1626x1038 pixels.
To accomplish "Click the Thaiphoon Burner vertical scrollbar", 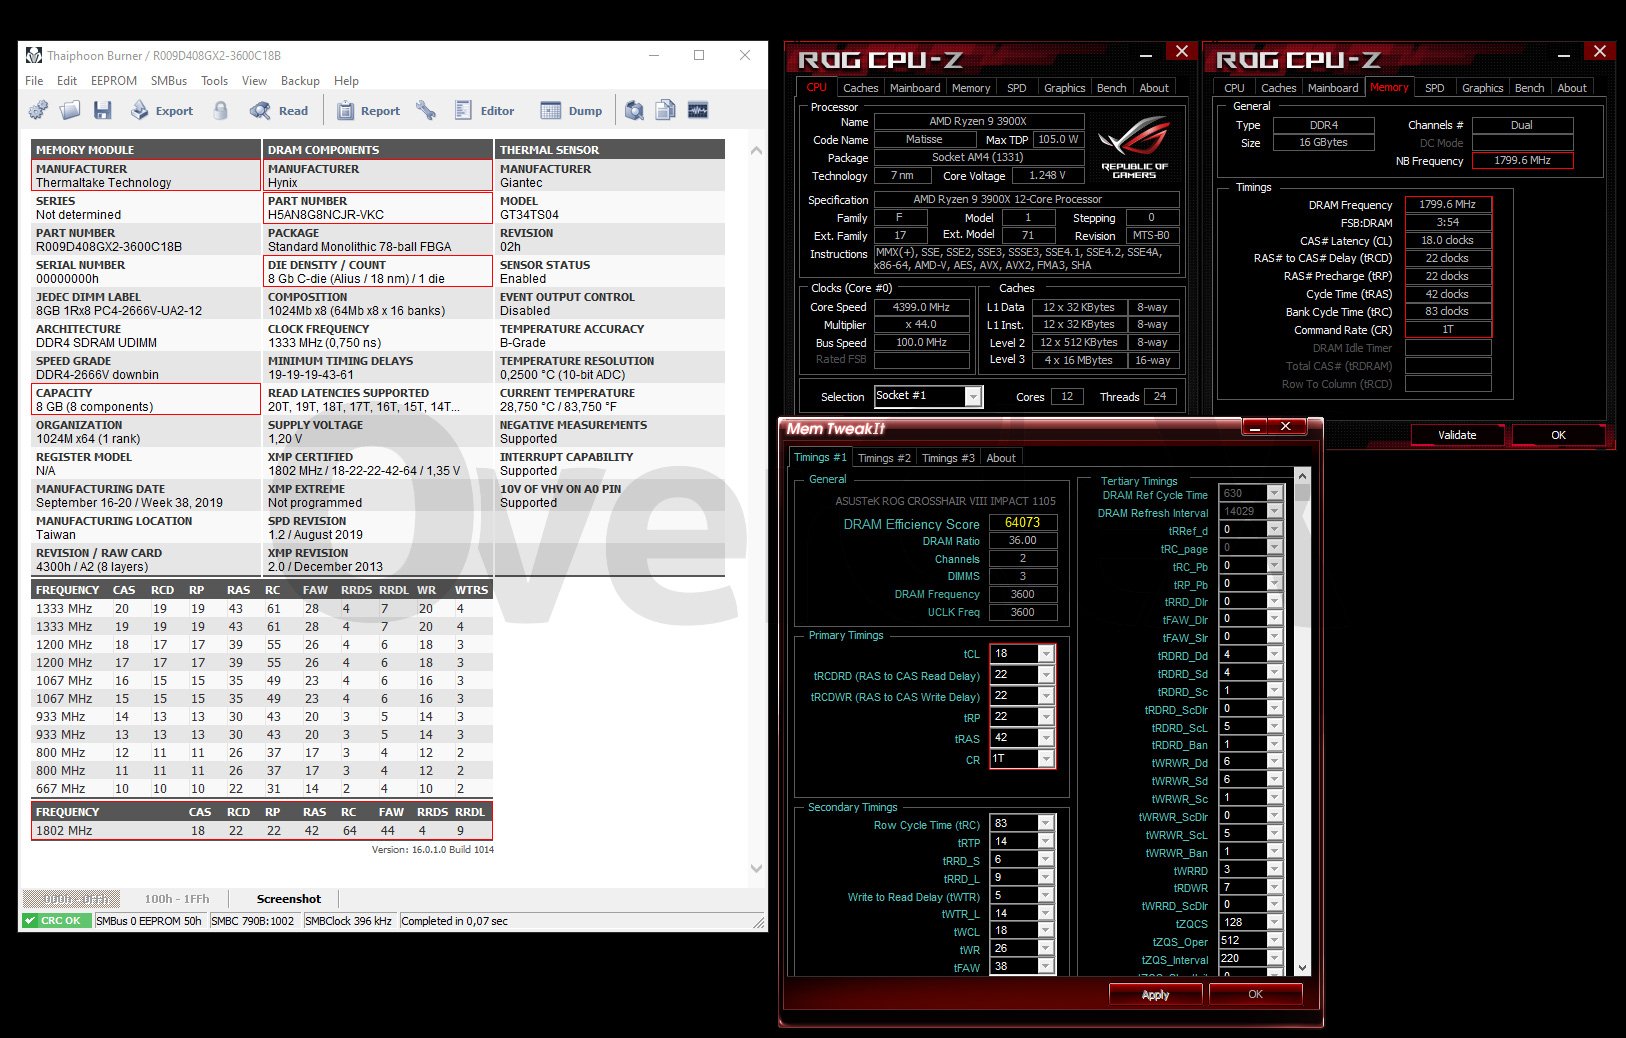I will click(x=756, y=509).
